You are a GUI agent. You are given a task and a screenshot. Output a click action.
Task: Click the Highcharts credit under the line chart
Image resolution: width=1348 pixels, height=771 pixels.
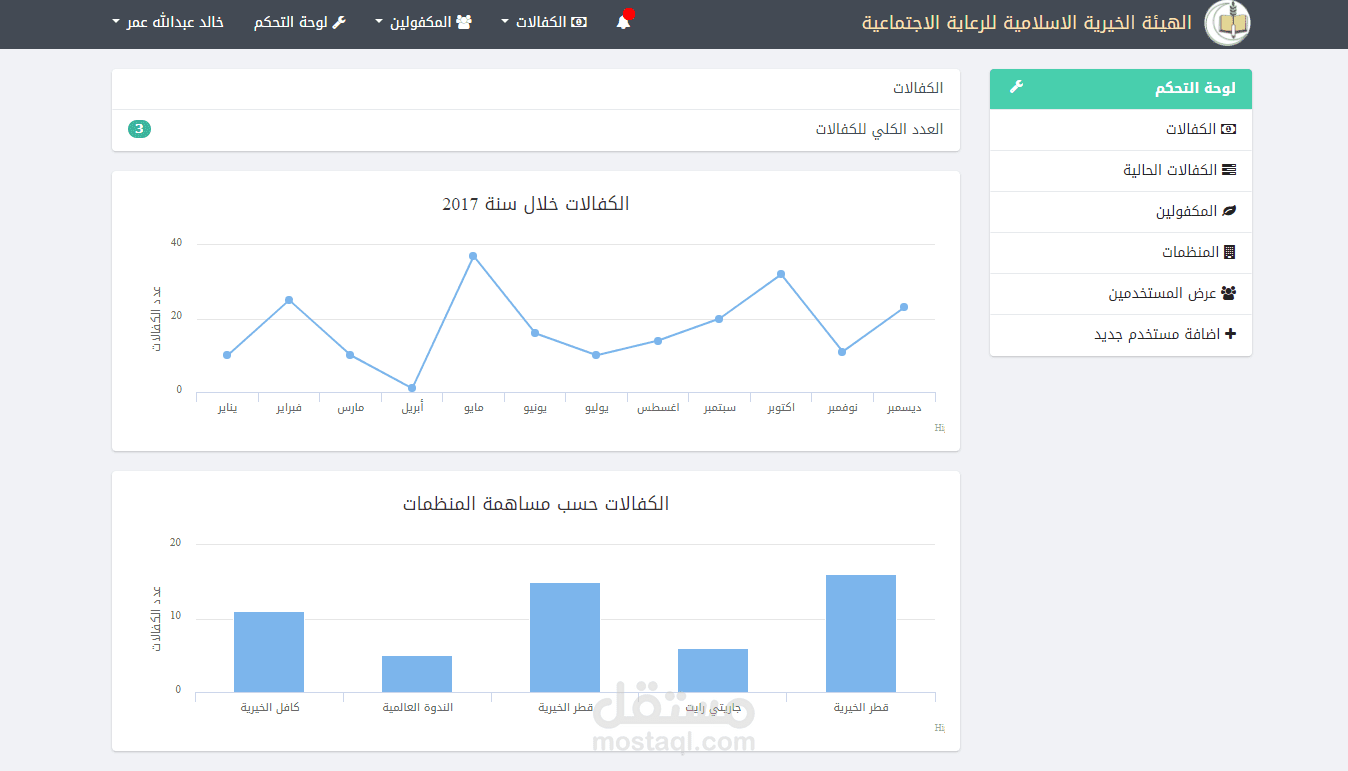click(x=939, y=428)
